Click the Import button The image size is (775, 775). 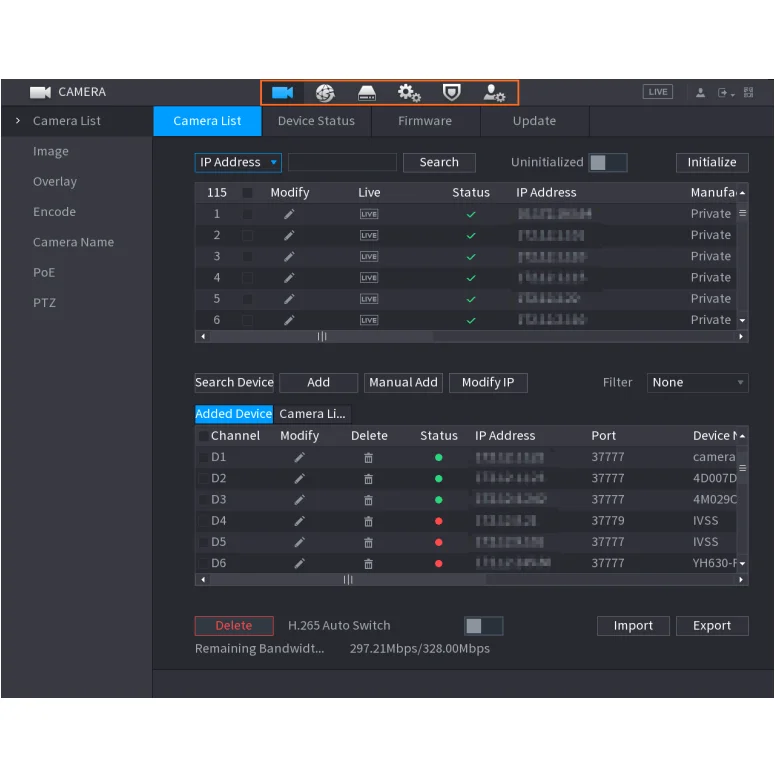(633, 626)
